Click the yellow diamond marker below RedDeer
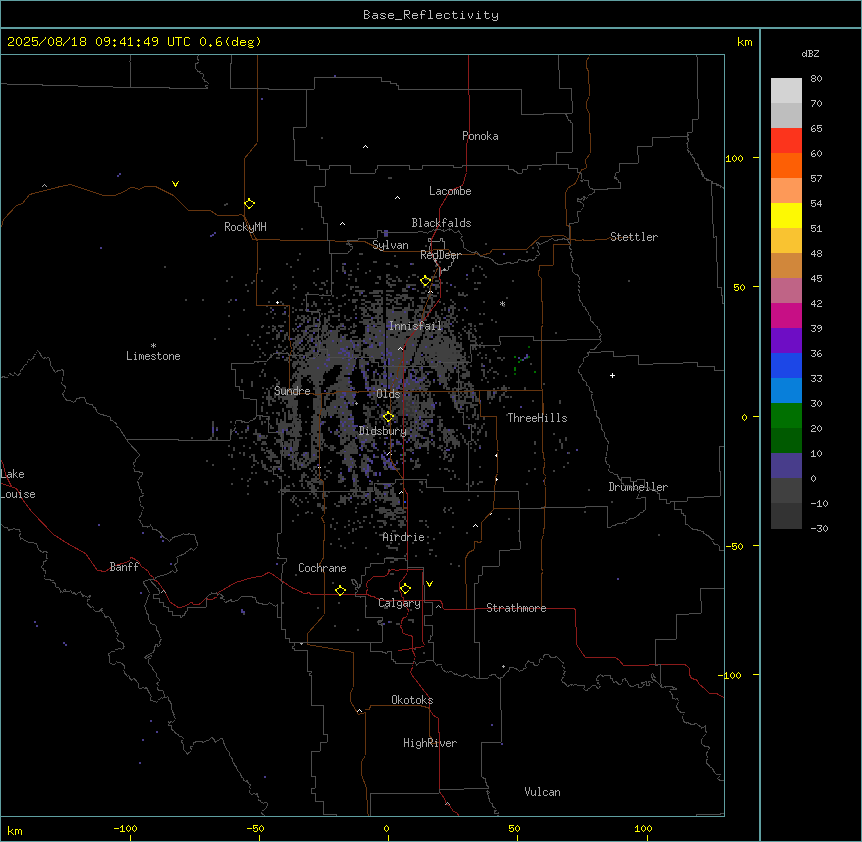 [x=426, y=281]
